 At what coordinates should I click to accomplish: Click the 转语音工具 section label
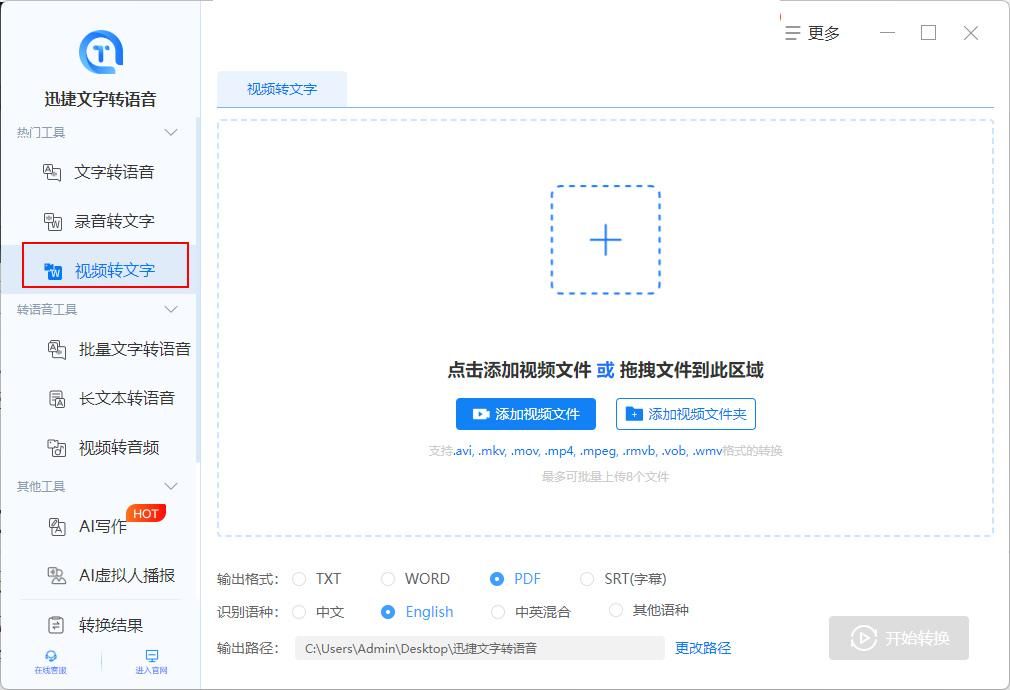click(x=47, y=310)
